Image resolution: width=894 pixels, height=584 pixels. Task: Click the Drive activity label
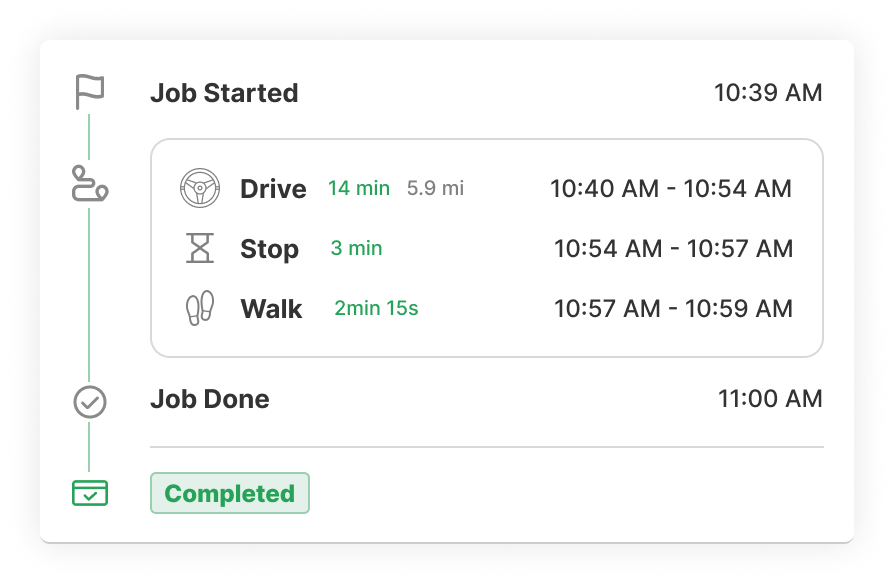tap(273, 189)
